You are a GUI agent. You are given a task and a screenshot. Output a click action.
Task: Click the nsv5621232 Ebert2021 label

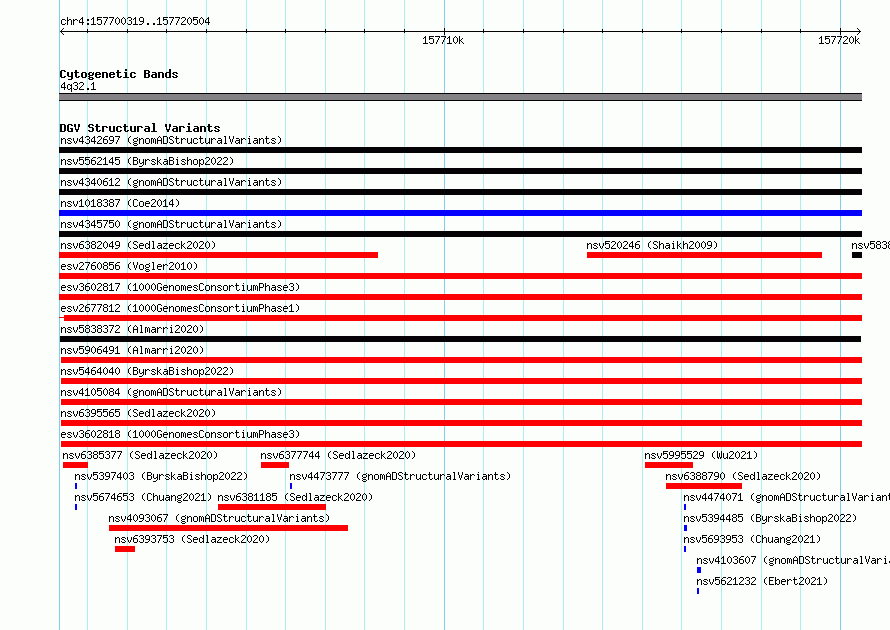coord(762,581)
